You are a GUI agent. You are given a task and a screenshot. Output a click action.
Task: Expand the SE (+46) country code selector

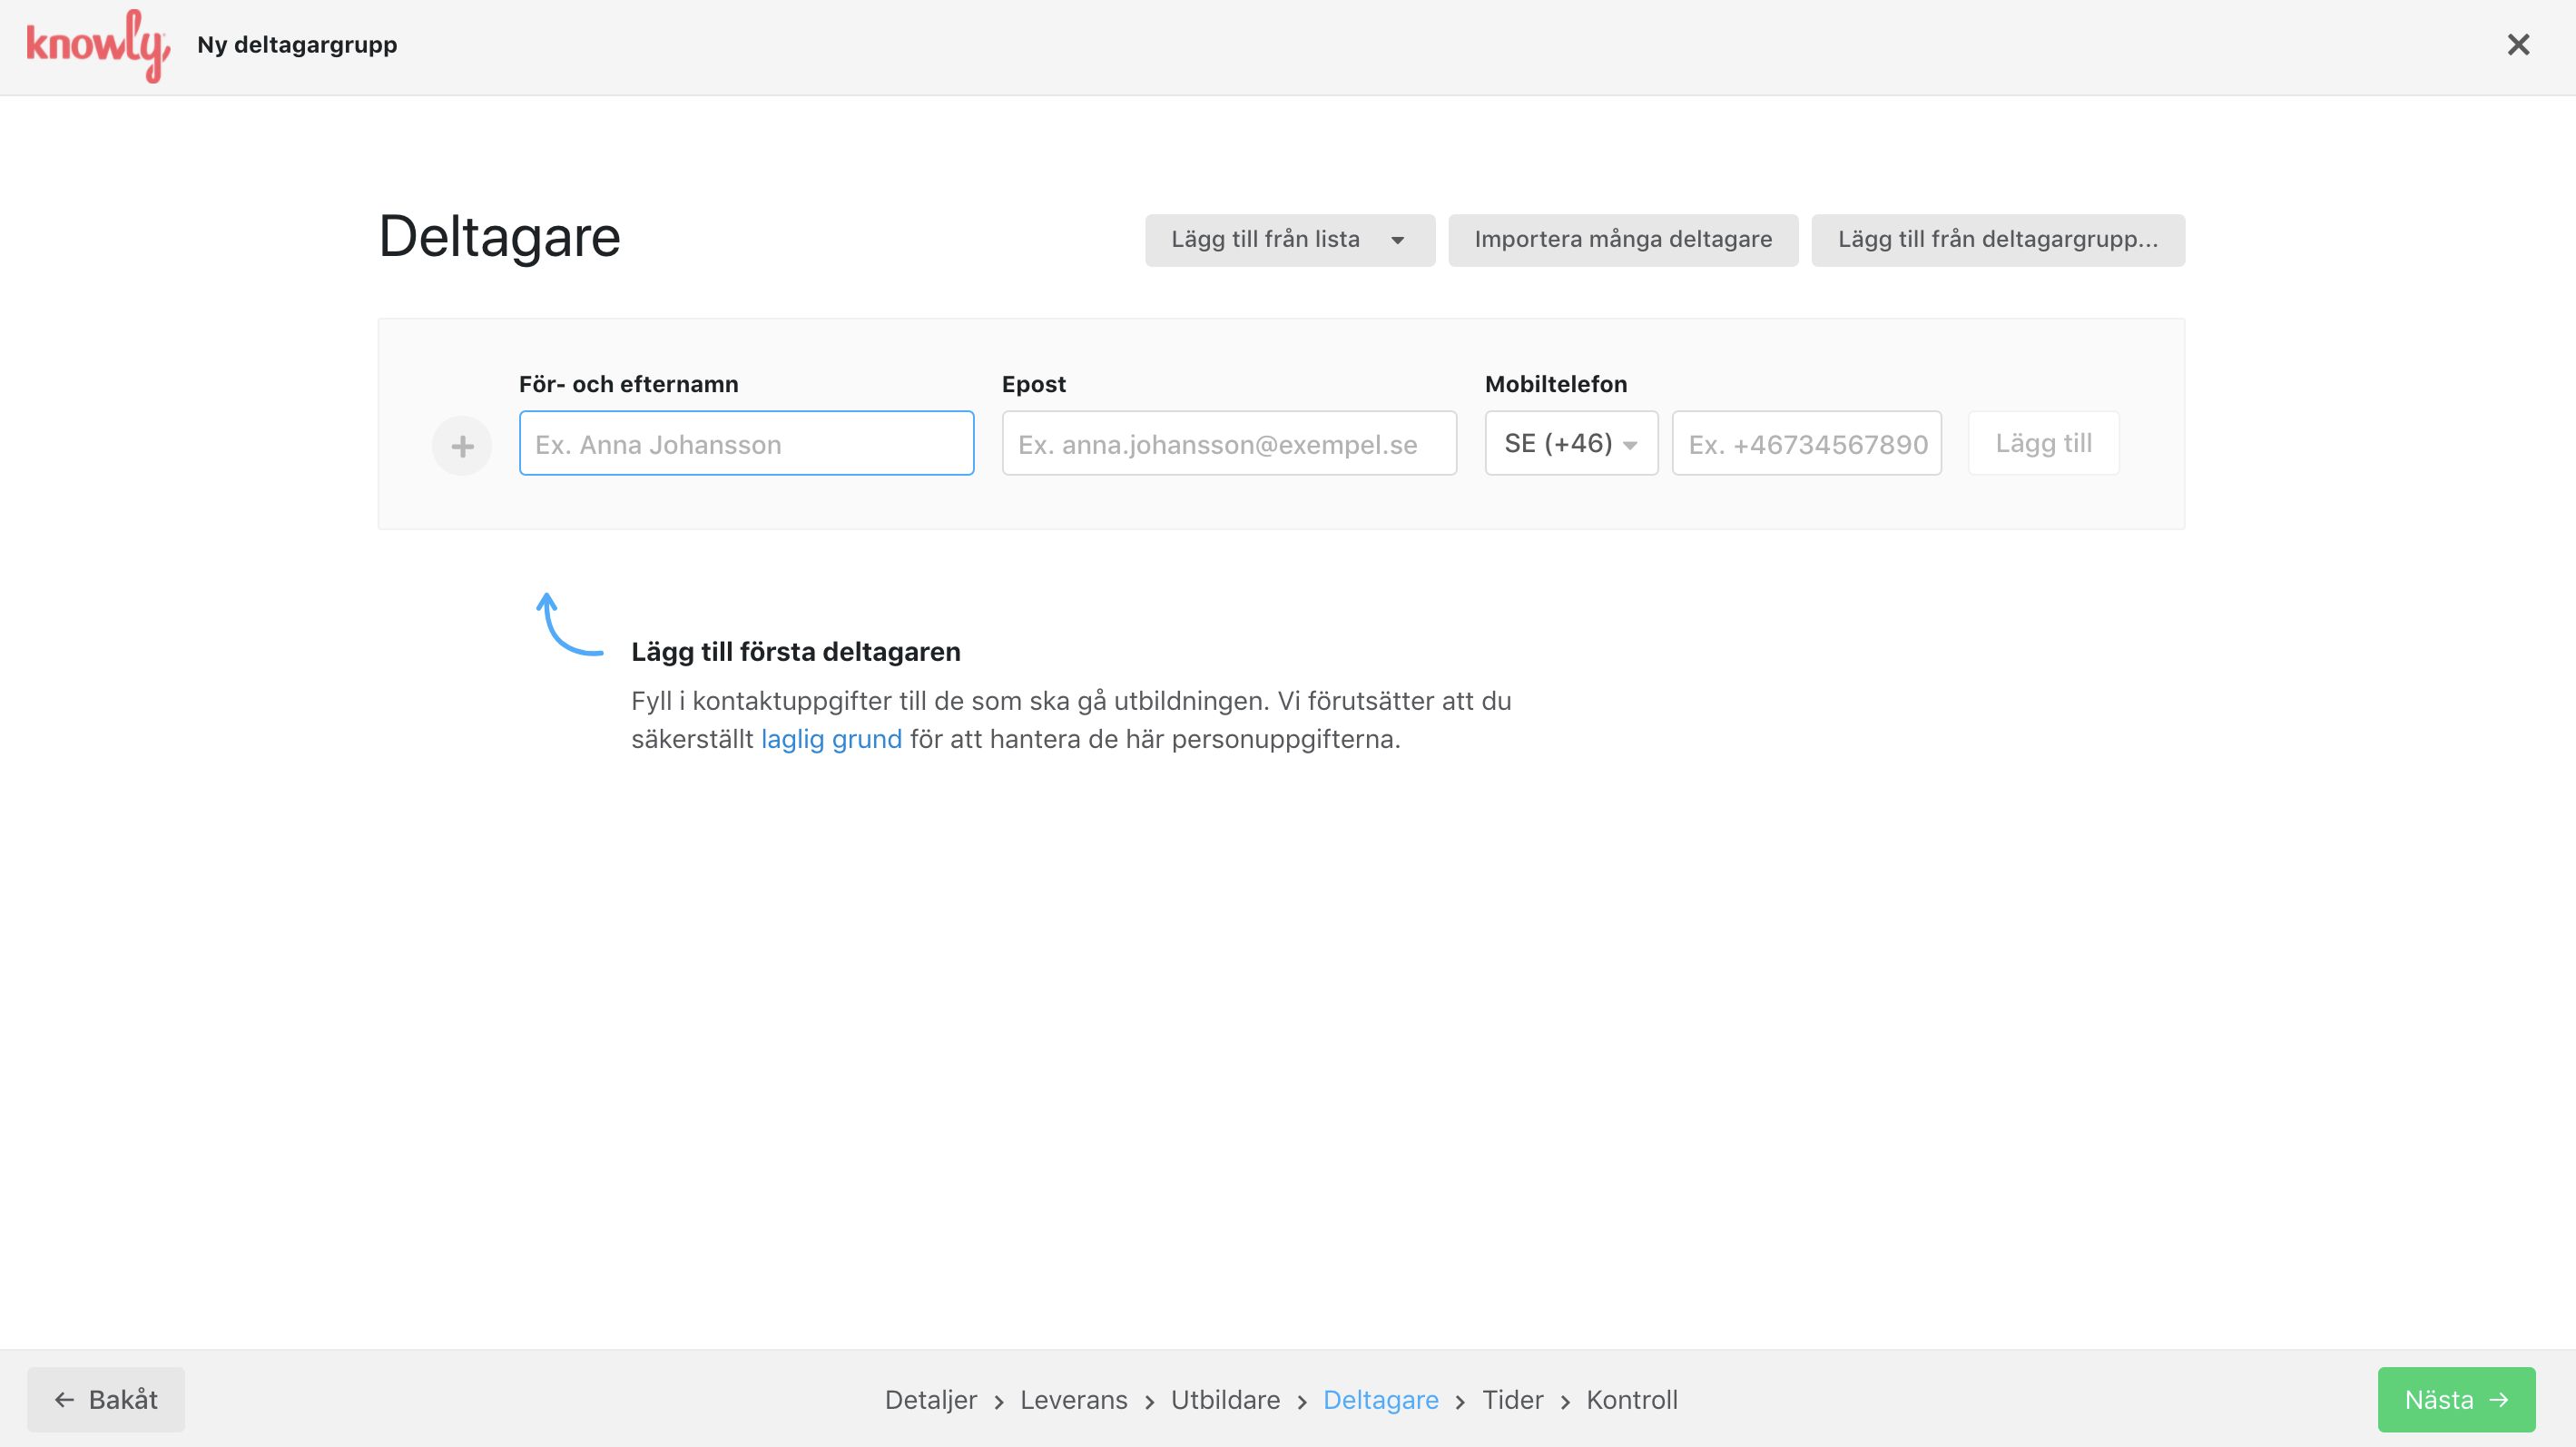click(x=1570, y=443)
